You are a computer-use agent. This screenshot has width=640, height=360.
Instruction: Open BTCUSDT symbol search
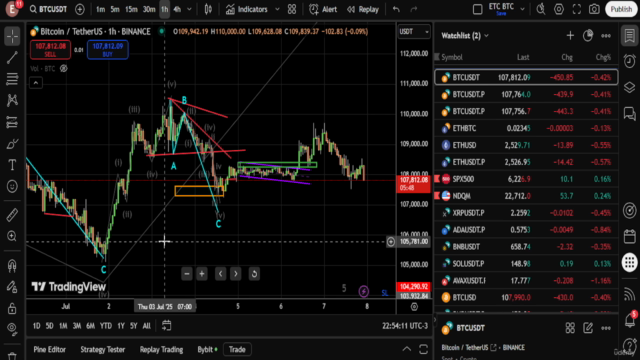pos(48,9)
